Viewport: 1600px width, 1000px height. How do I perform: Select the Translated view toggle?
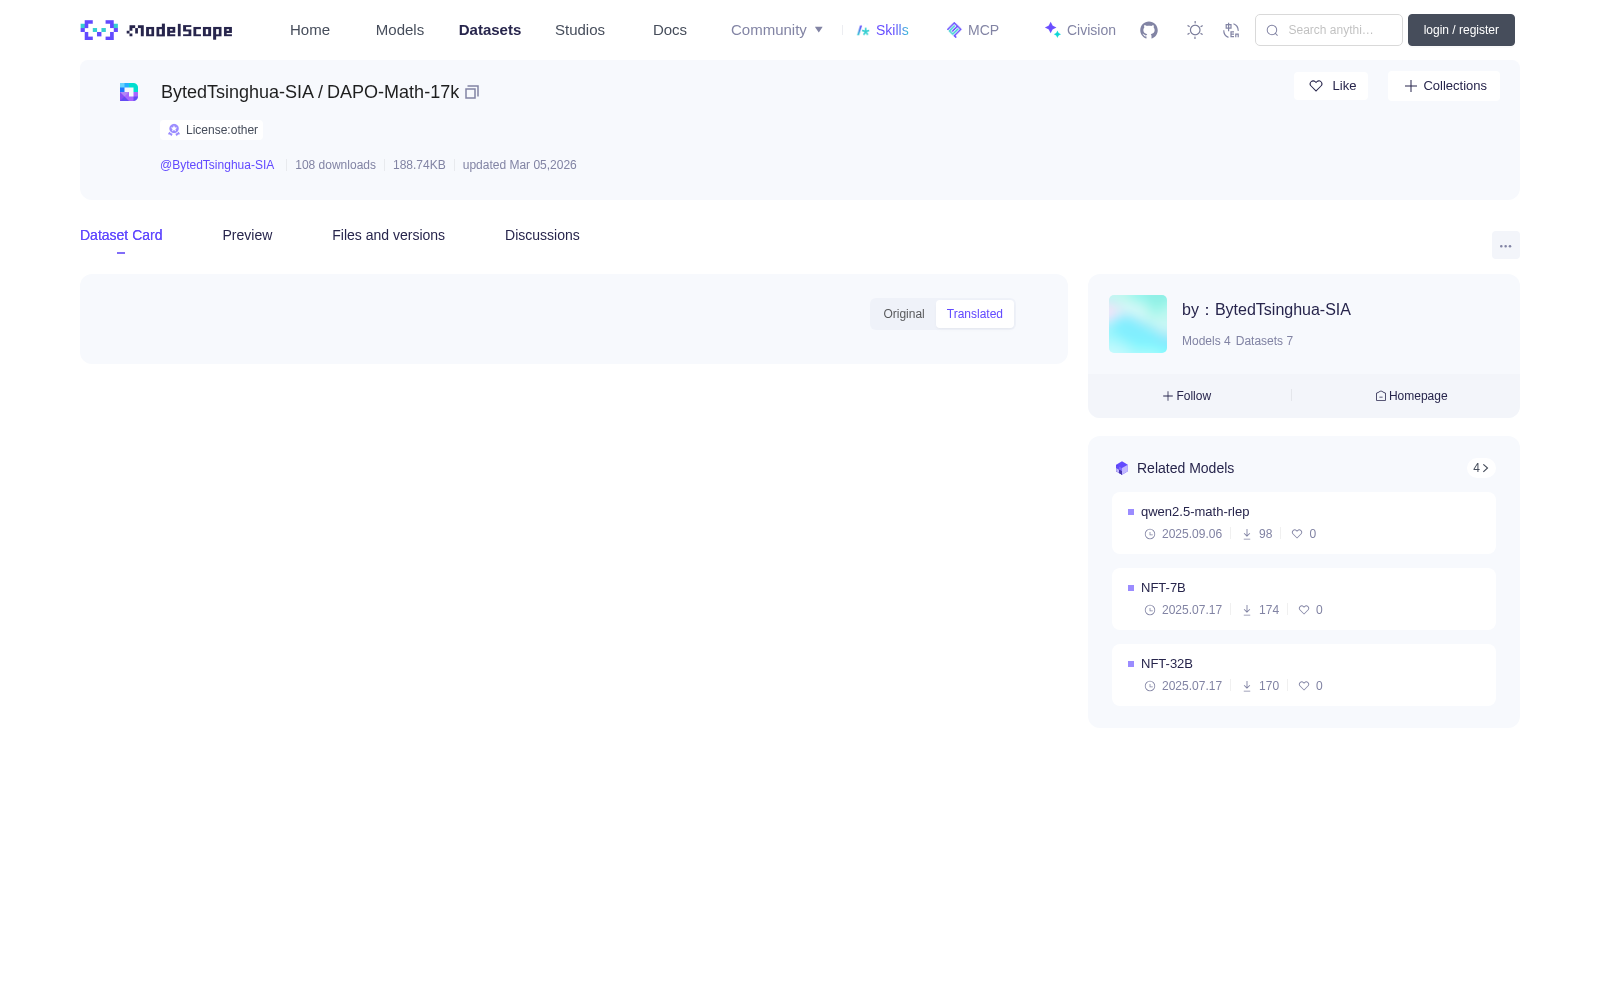[975, 314]
